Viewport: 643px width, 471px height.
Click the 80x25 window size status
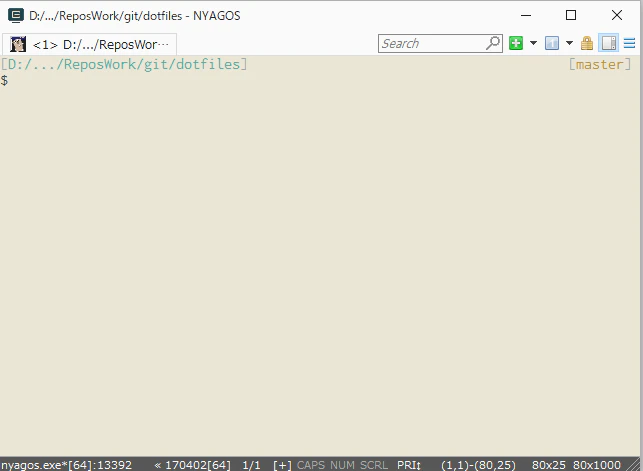(549, 465)
